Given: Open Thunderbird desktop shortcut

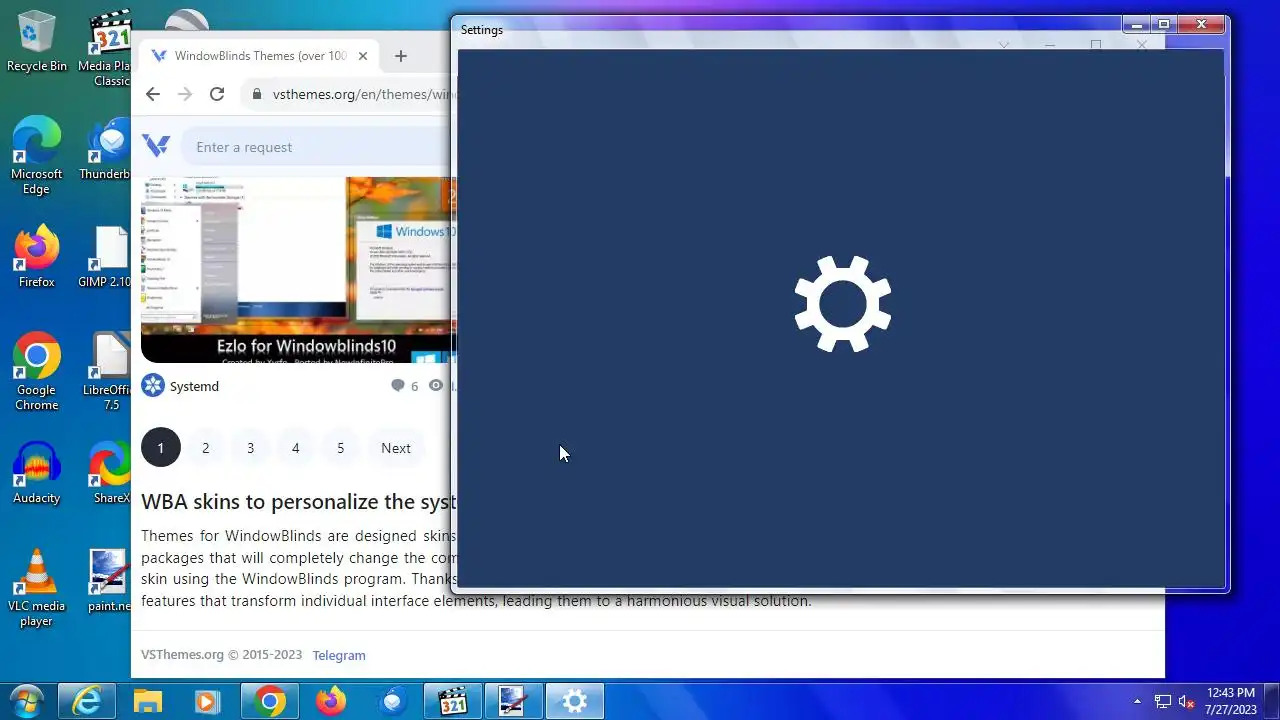Looking at the screenshot, I should (x=106, y=150).
